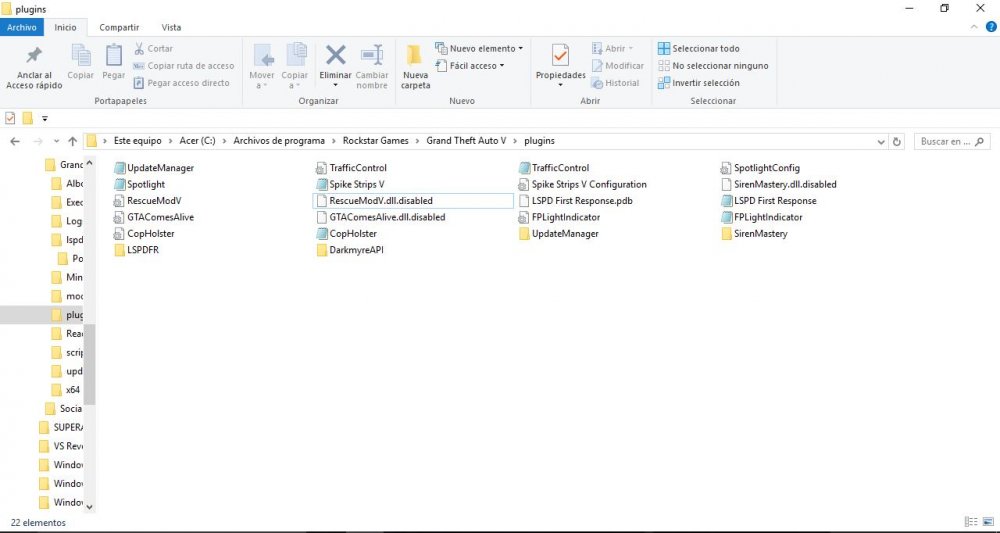The width and height of the screenshot is (1000, 533).
Task: Open the Archivo menu tab
Action: coord(22,27)
